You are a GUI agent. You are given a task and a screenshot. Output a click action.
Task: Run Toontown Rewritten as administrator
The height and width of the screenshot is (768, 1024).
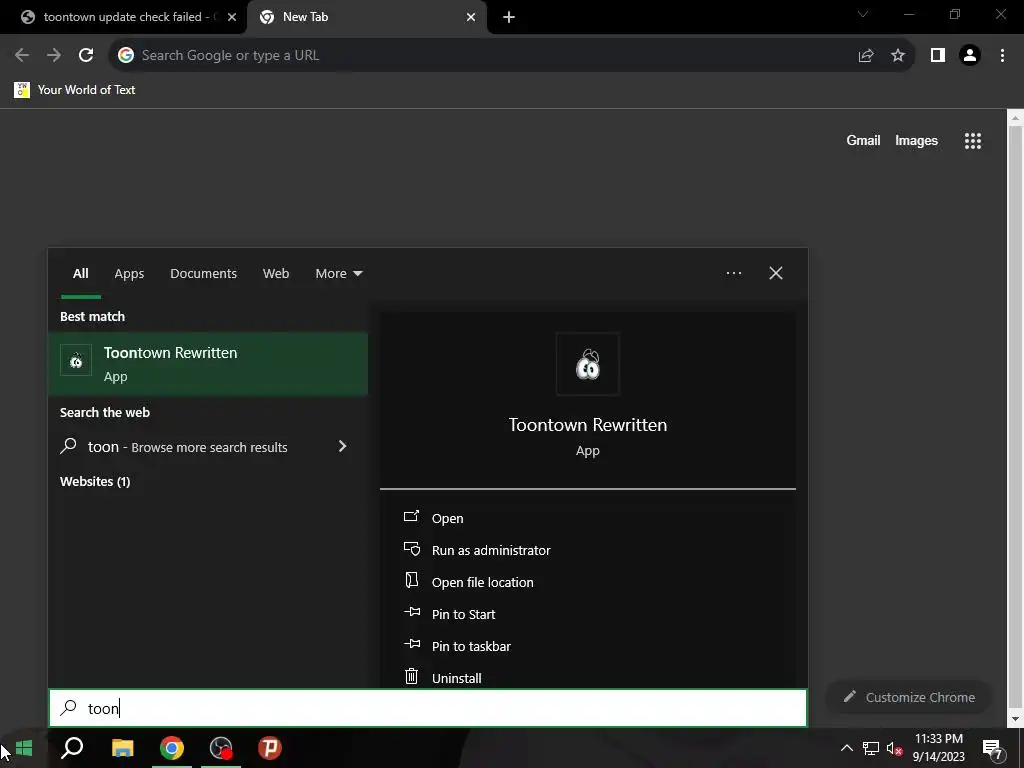coord(490,551)
